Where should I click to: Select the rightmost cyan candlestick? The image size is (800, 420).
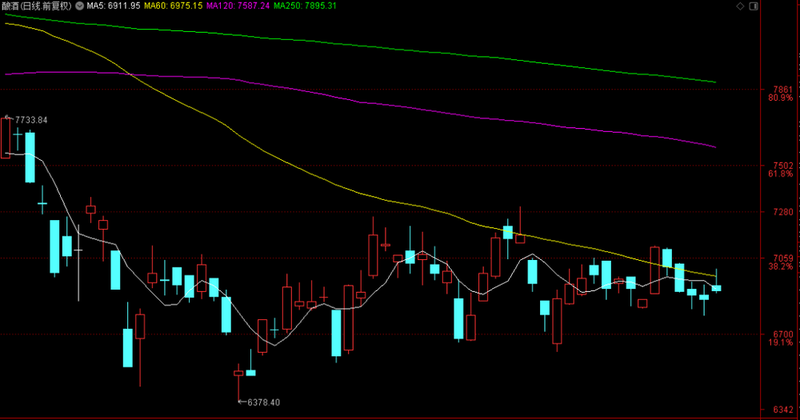tap(716, 288)
